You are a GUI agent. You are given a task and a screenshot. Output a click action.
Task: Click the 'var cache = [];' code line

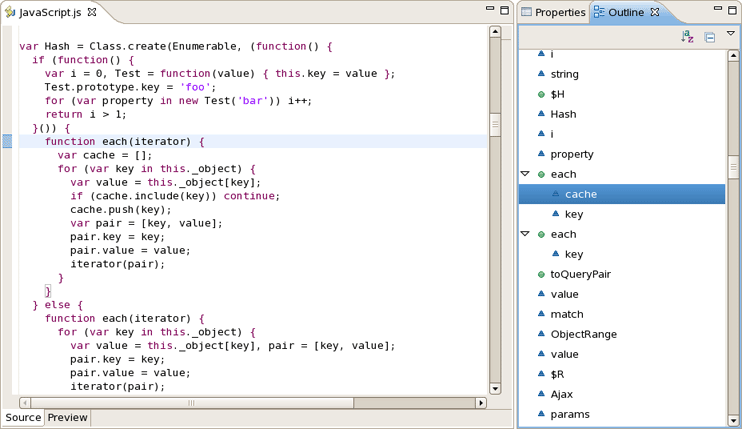click(x=105, y=155)
